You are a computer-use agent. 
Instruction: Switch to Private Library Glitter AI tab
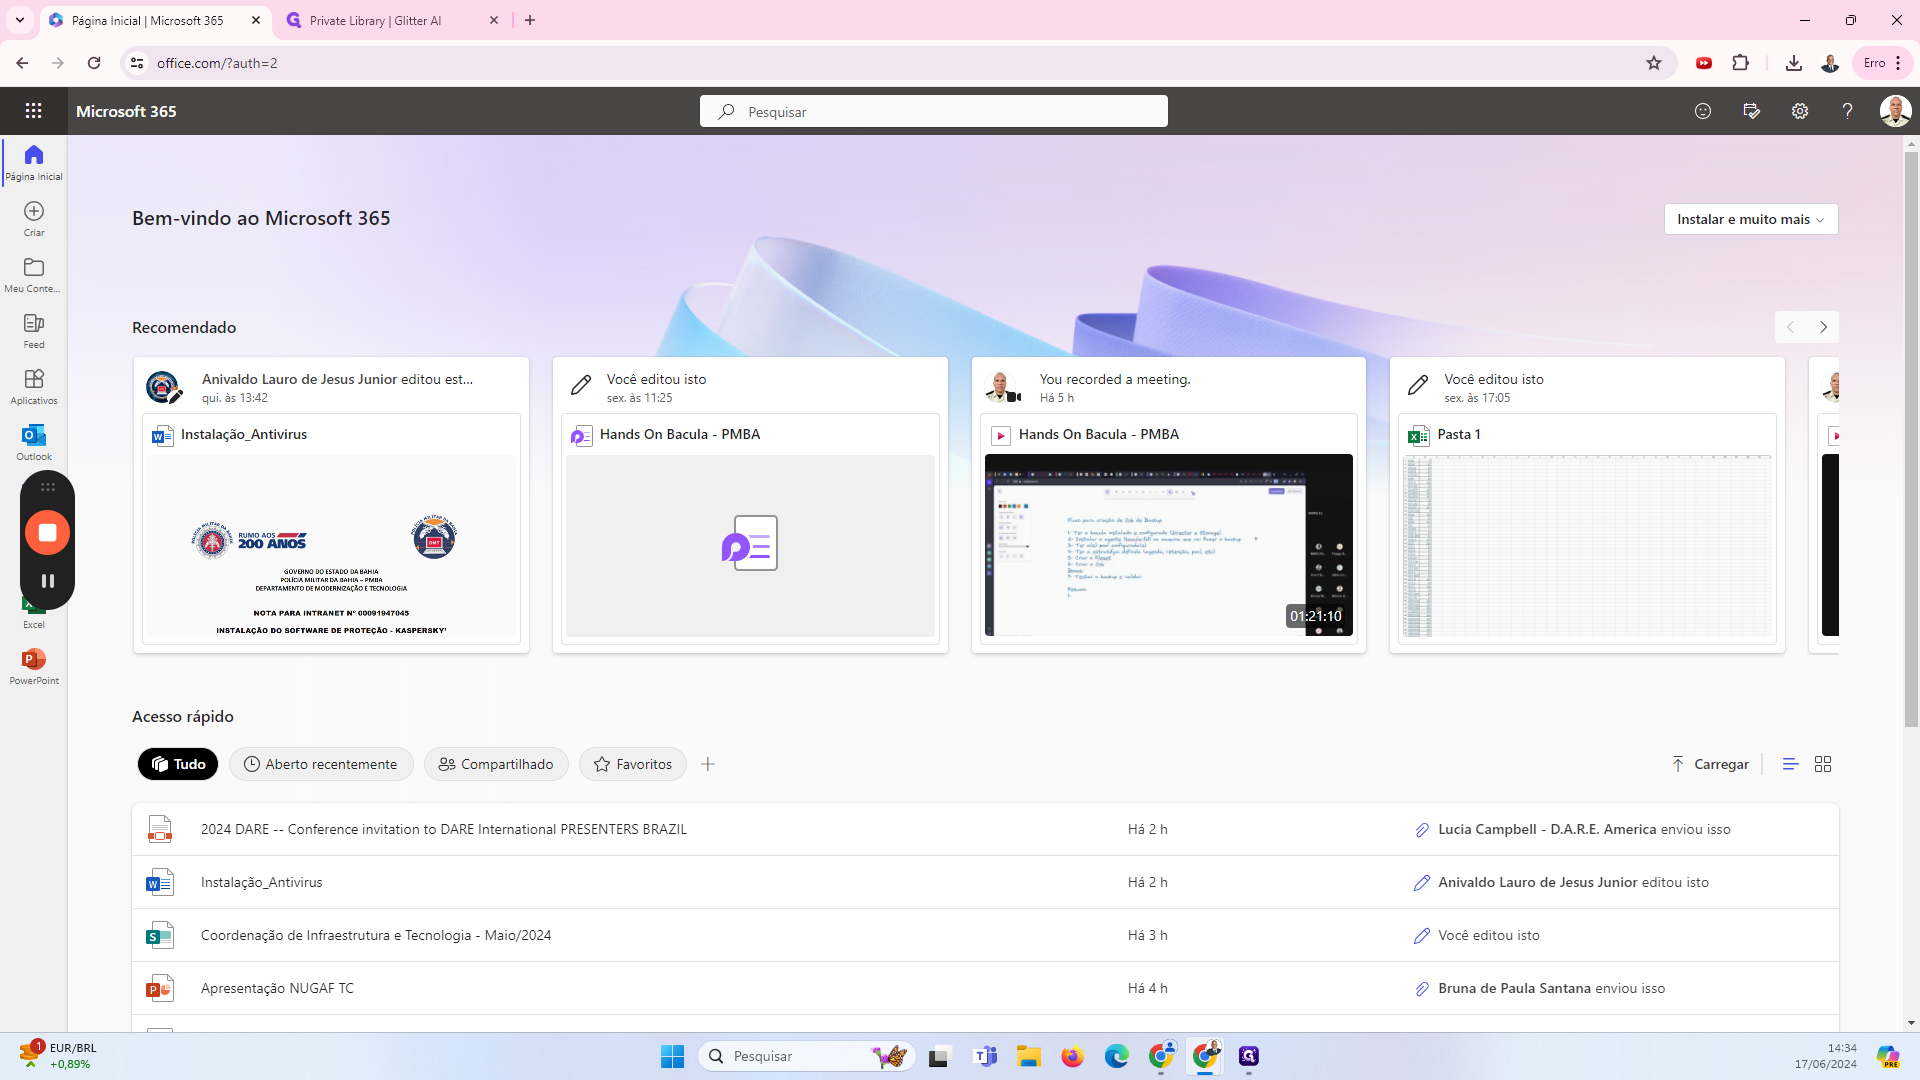(x=390, y=20)
